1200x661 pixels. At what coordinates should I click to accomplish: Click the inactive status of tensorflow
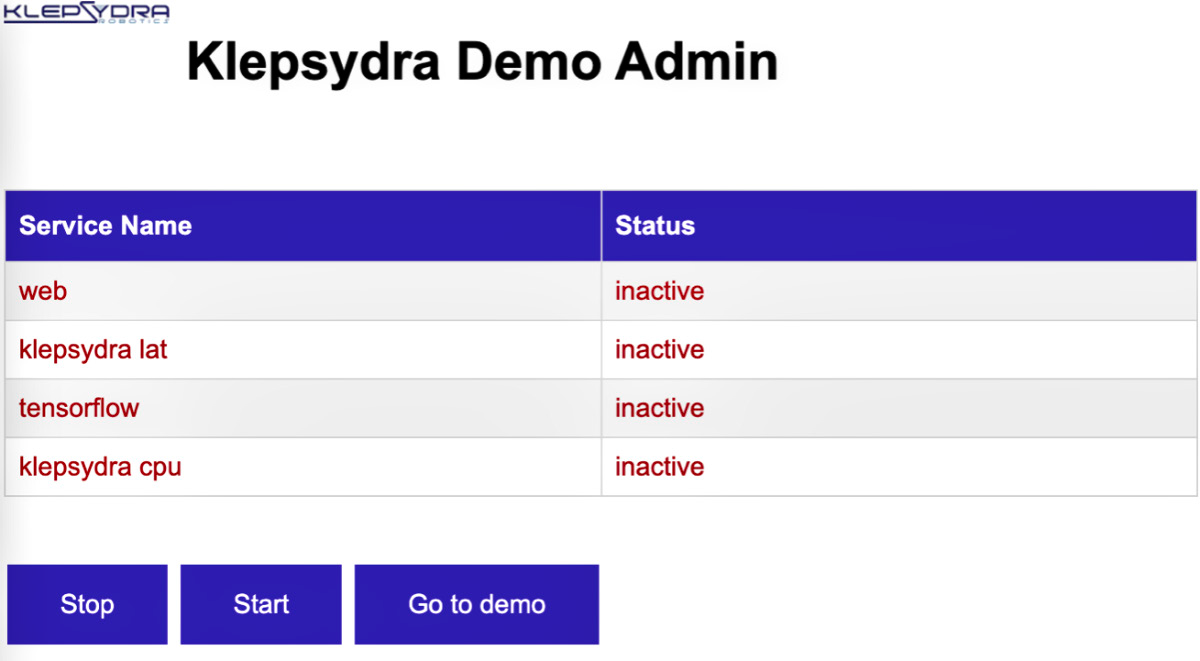coord(659,408)
